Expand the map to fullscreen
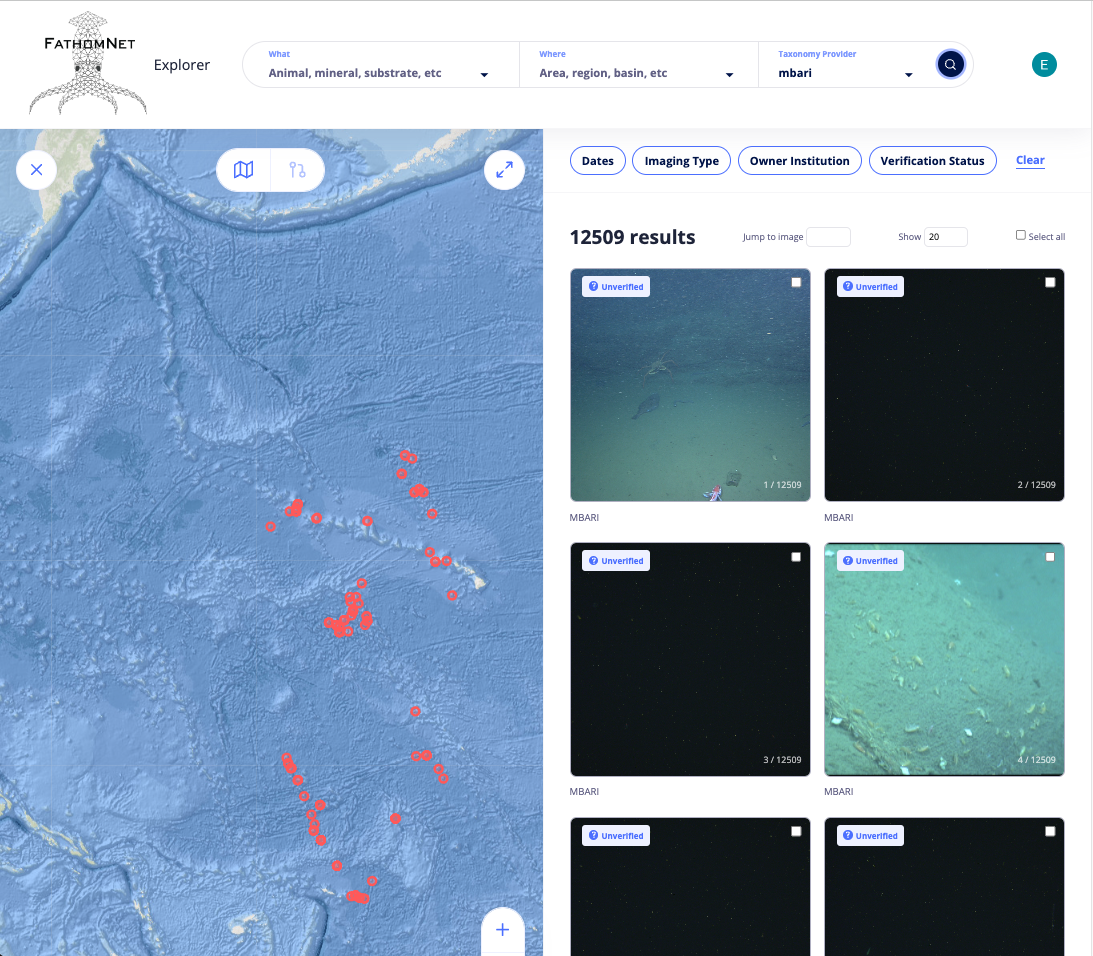Viewport: 1093px width, 956px height. coord(505,170)
